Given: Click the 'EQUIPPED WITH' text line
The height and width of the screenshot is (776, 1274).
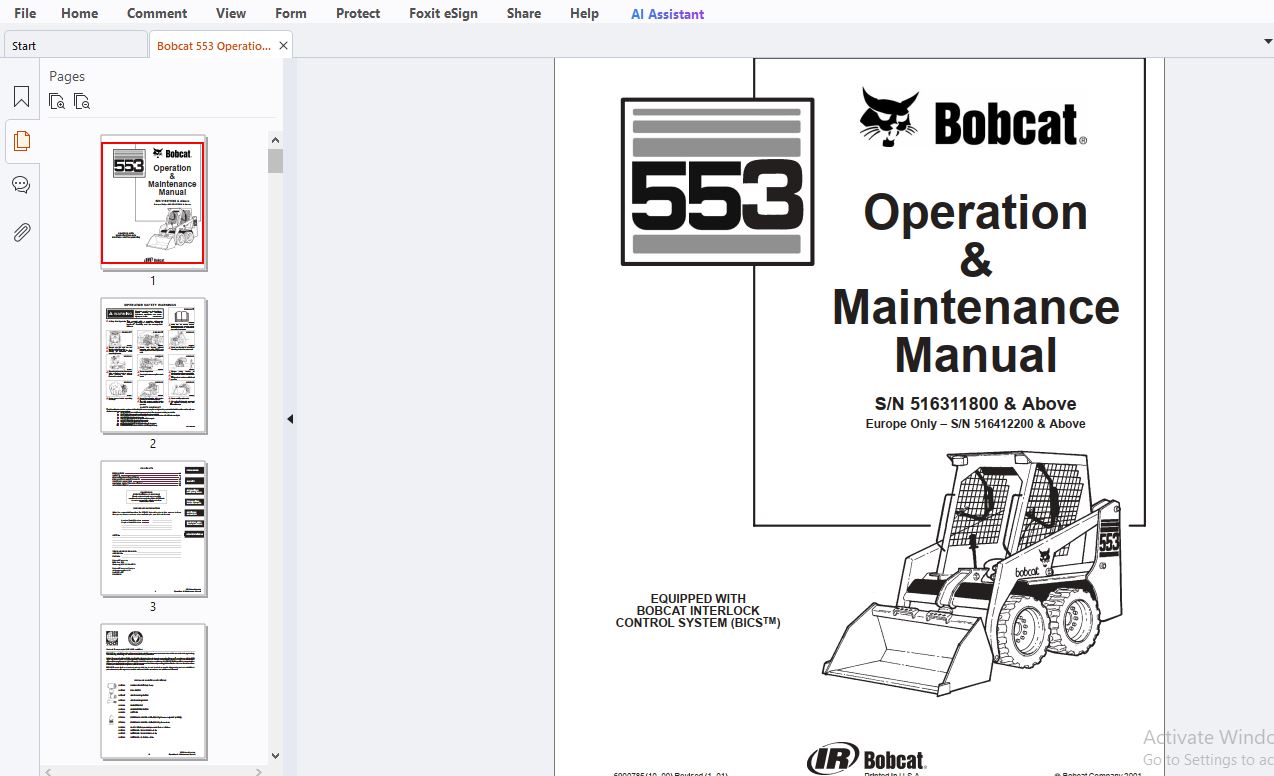Looking at the screenshot, I should (698, 599).
